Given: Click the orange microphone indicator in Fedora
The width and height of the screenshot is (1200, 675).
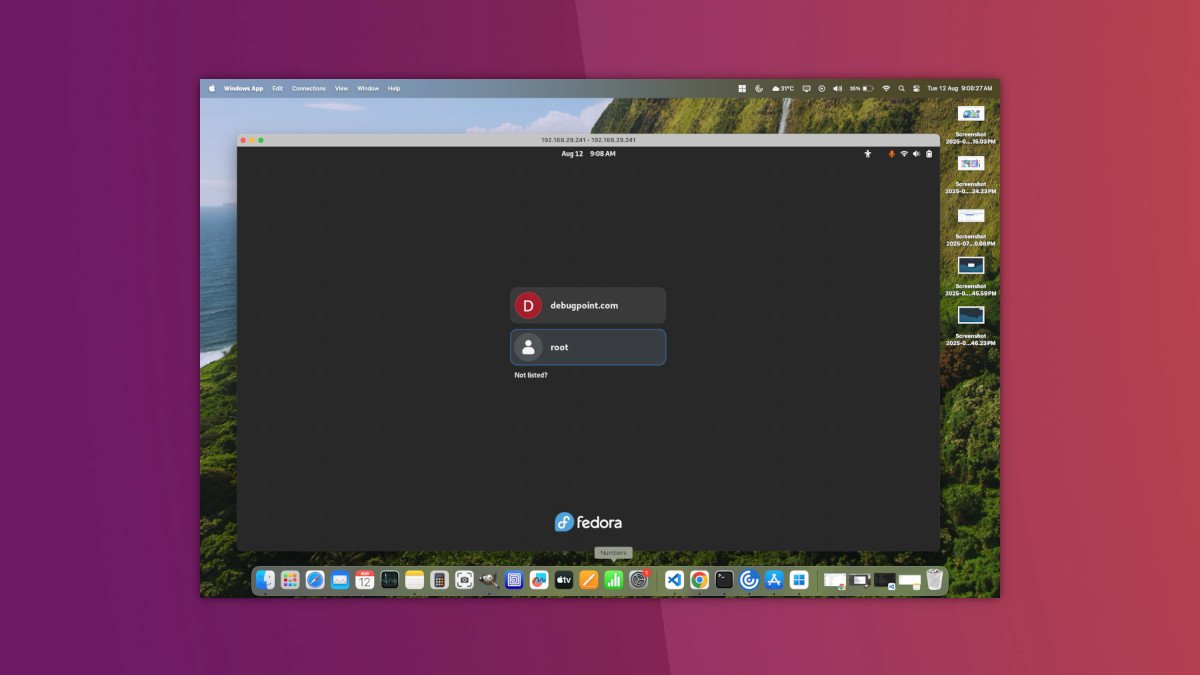Looking at the screenshot, I should pos(892,154).
